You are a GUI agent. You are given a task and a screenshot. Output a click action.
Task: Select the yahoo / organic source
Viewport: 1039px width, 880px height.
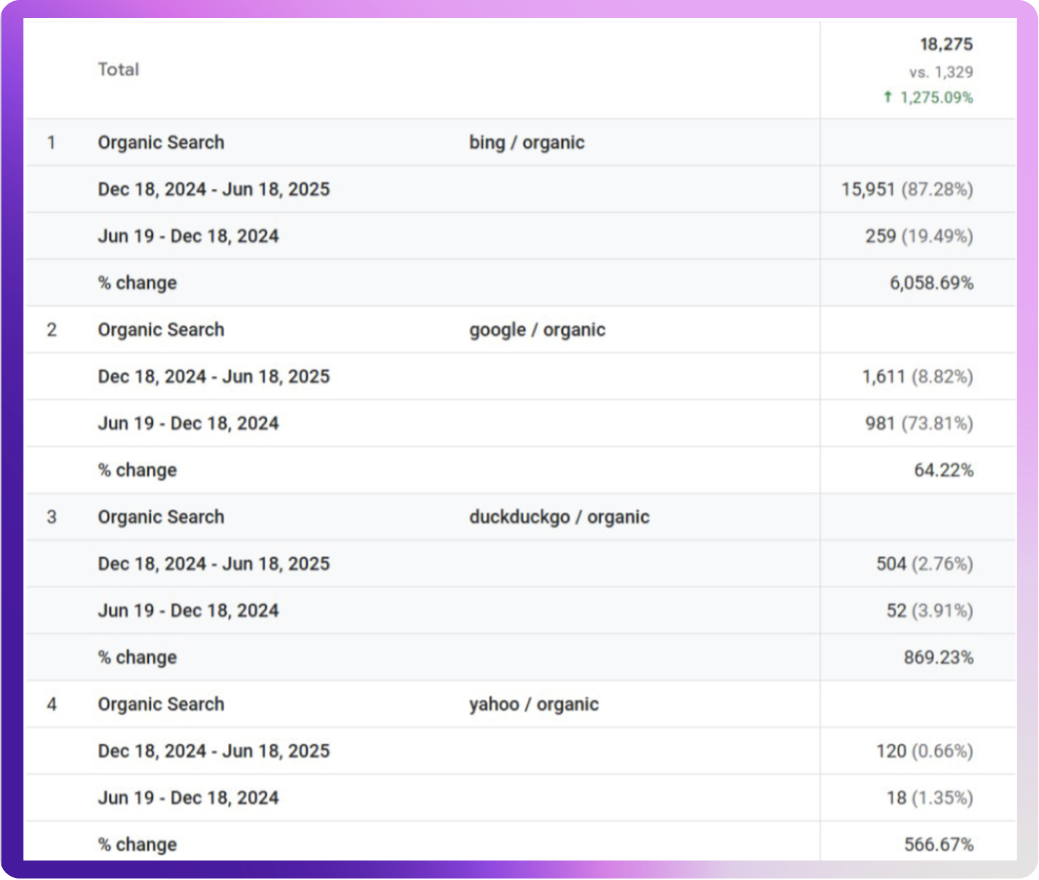coord(534,704)
